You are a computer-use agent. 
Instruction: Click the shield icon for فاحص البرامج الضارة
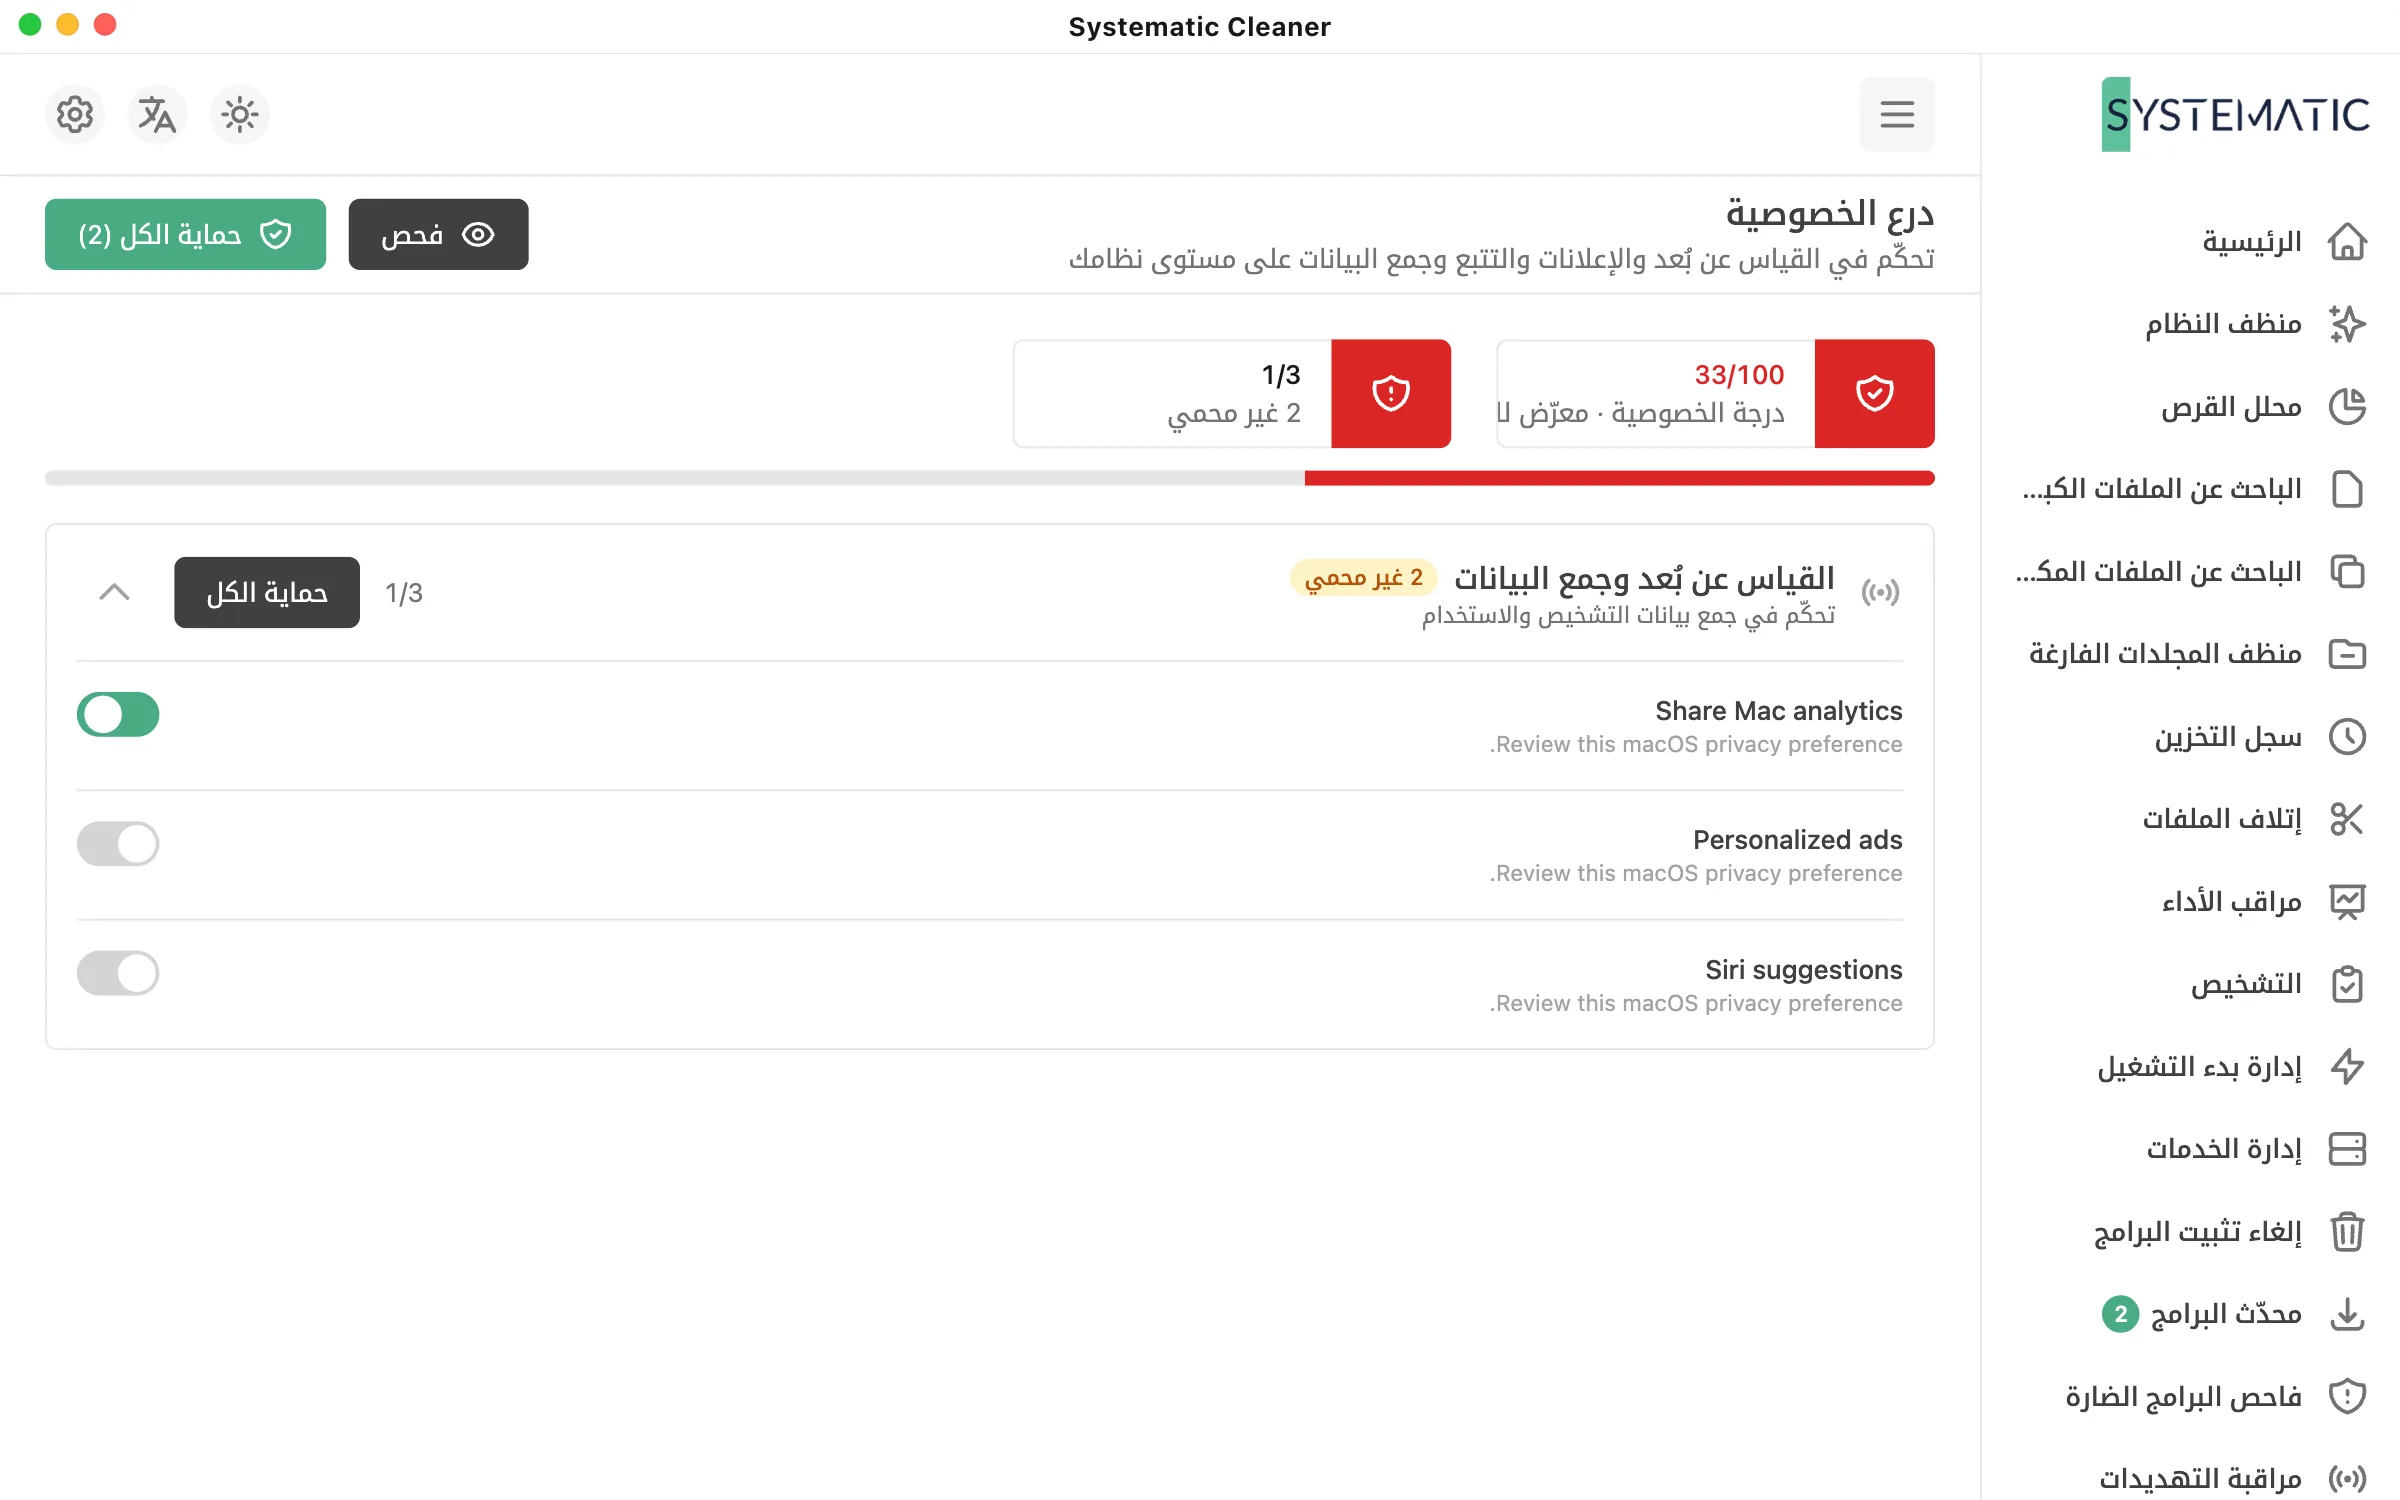(x=2347, y=1397)
